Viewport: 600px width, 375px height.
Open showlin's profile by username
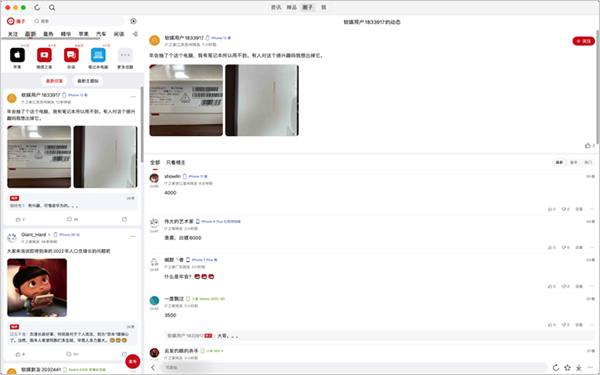(x=172, y=176)
